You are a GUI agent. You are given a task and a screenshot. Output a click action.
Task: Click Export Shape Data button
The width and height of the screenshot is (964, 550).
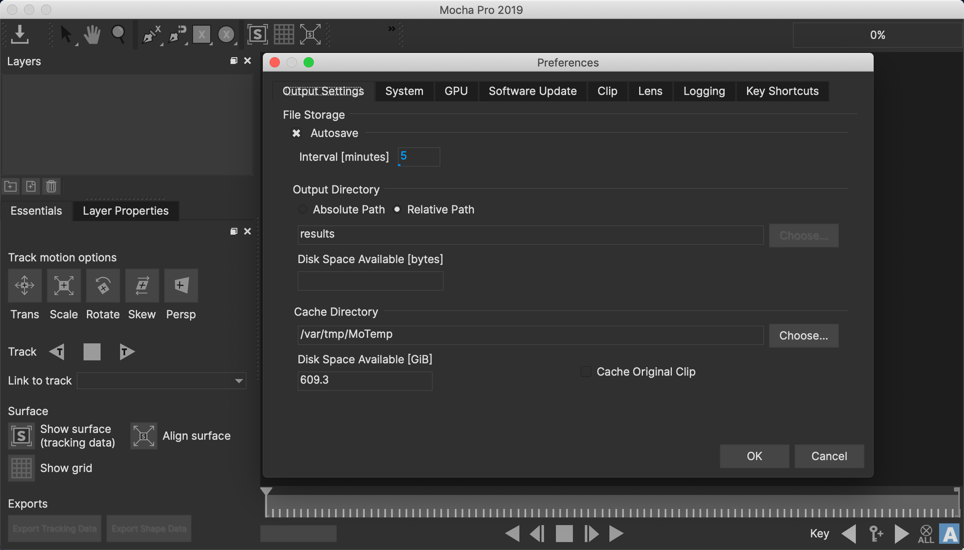149,528
